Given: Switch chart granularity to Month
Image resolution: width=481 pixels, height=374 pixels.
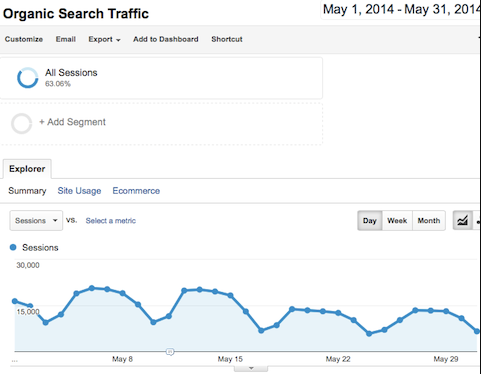Looking at the screenshot, I should click(429, 221).
